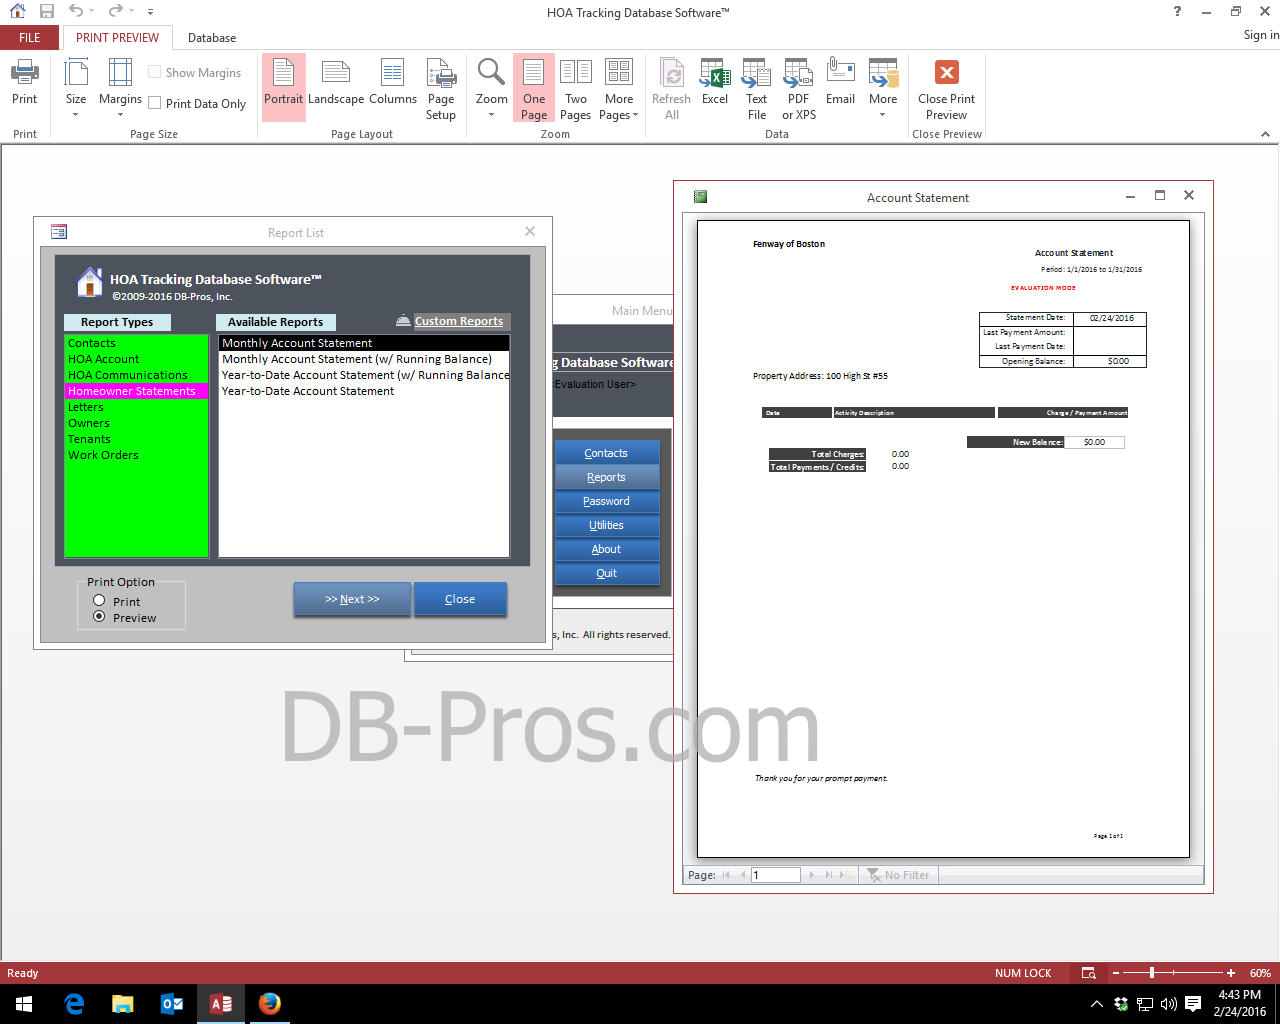This screenshot has width=1280, height=1024.
Task: Open the Custom Reports link
Action: pyautogui.click(x=459, y=321)
